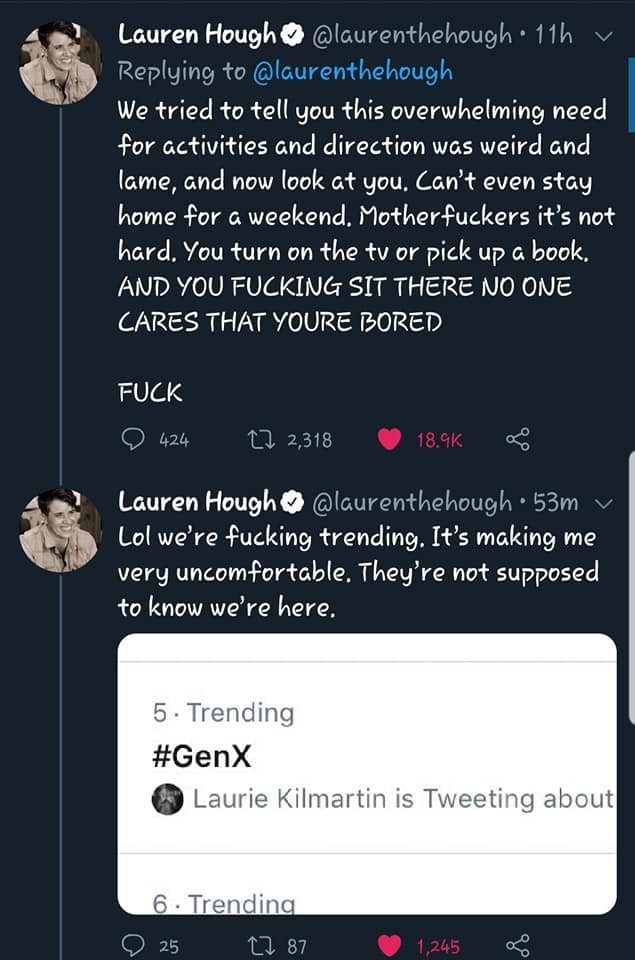Viewport: 635px width, 960px height.
Task: Click Laurie Kilmartin's small avatar icon
Action: [167, 799]
